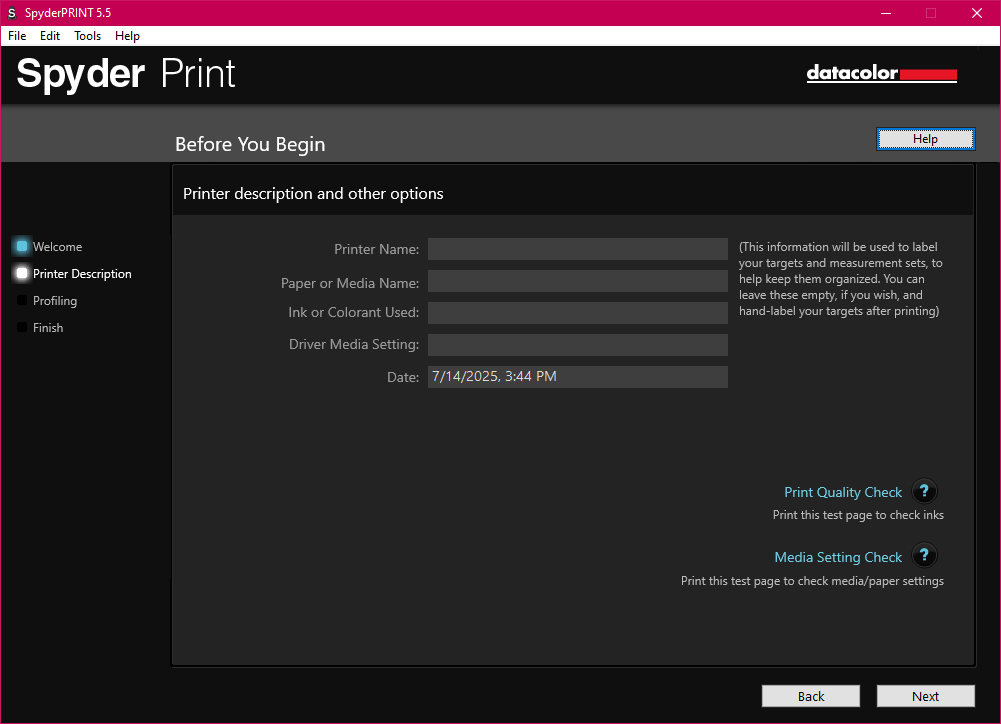Image resolution: width=1001 pixels, height=724 pixels.
Task: Click 'Print this test page to check inks' text
Action: [858, 515]
